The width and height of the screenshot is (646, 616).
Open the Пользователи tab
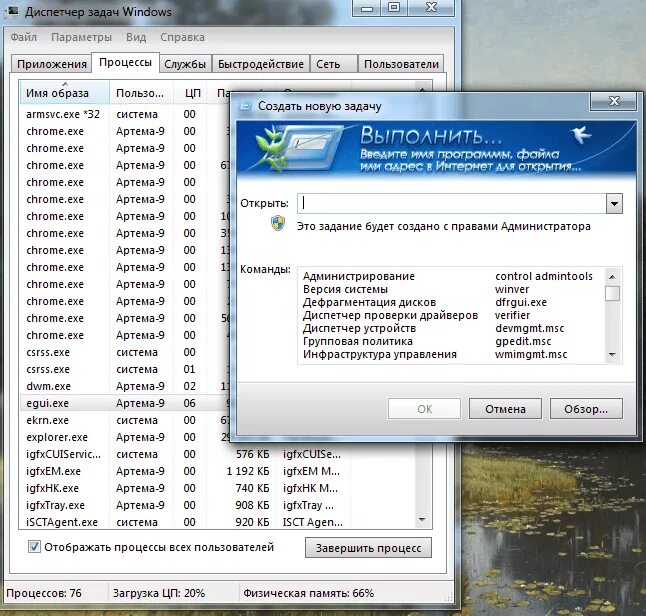[x=401, y=64]
